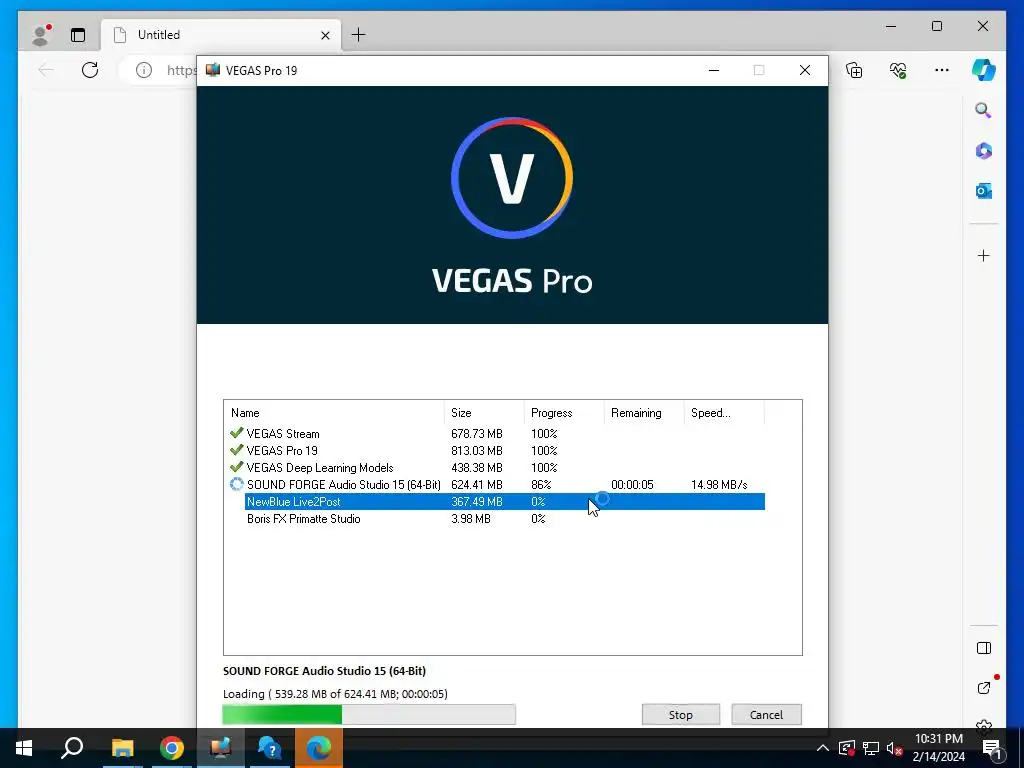The width and height of the screenshot is (1024, 768).
Task: Open Edge tab actions menu icon
Action: pos(78,35)
